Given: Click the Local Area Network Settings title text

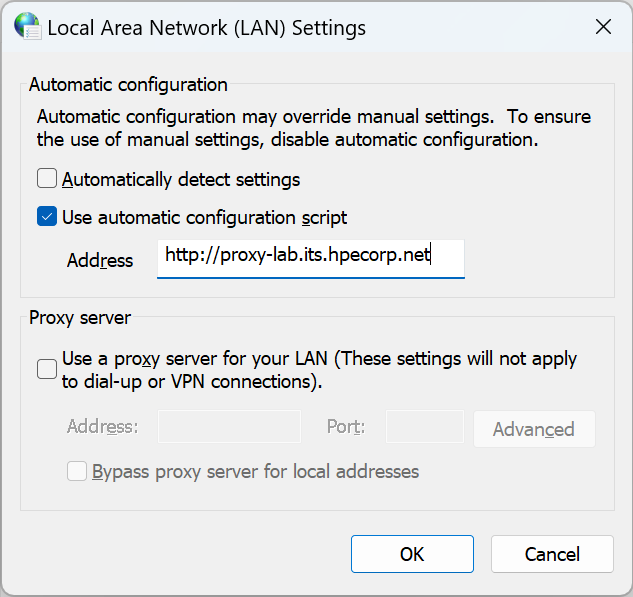Looking at the screenshot, I should 206,28.
